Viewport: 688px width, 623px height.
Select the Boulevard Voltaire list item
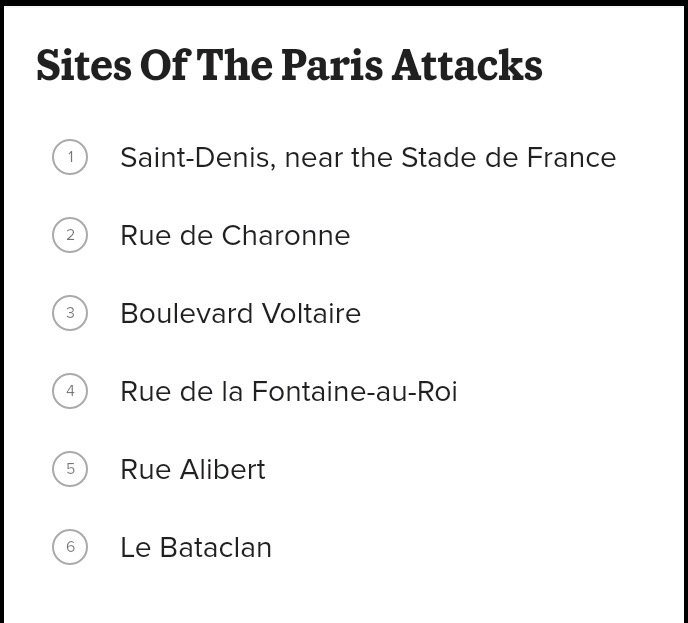240,313
